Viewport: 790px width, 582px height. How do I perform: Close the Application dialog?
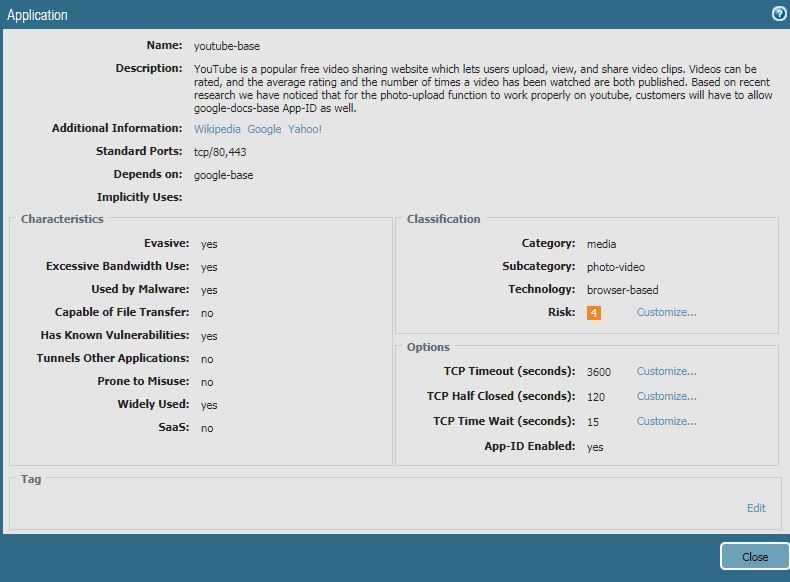(x=754, y=556)
